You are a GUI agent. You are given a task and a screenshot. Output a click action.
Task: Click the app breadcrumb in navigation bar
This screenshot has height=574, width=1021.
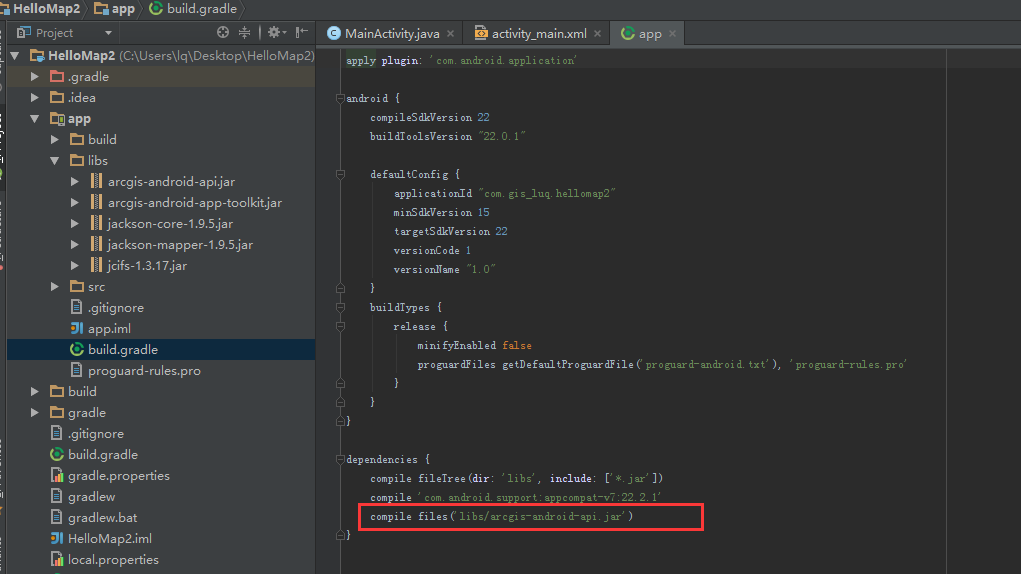tap(115, 9)
